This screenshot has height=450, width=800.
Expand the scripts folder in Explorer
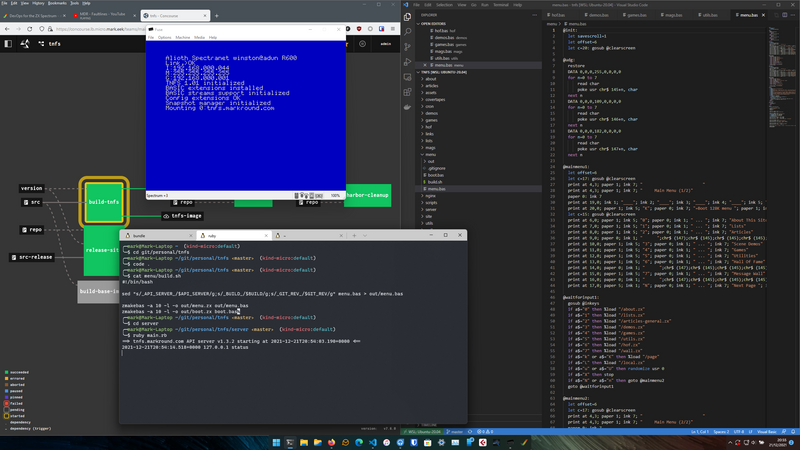(430, 202)
